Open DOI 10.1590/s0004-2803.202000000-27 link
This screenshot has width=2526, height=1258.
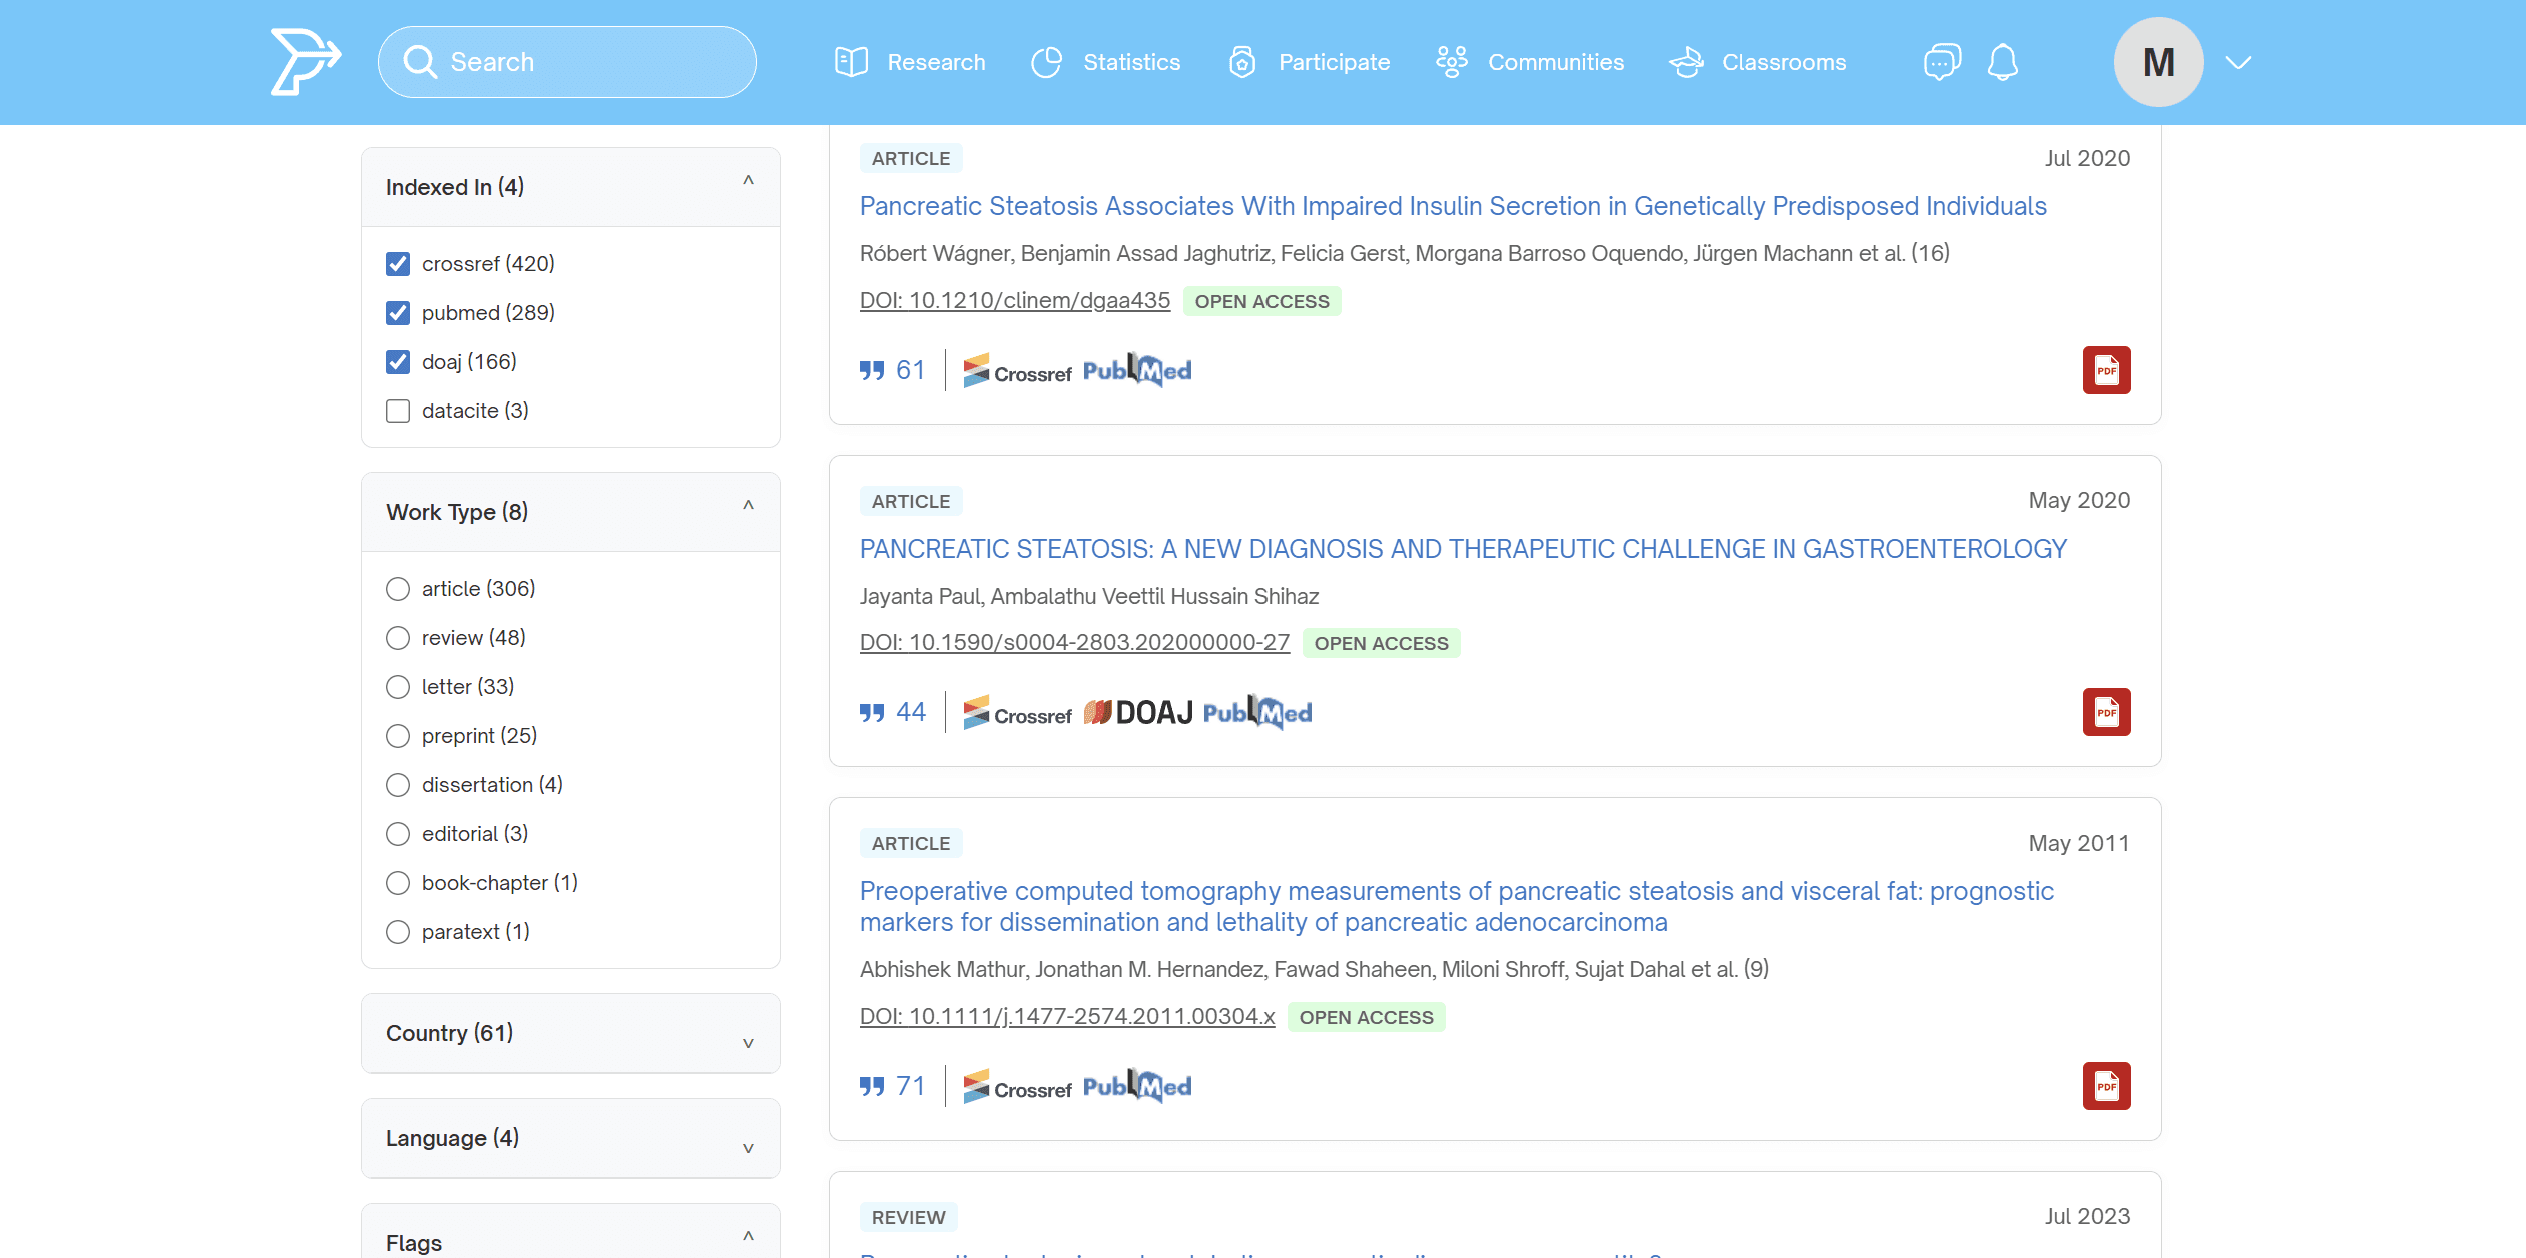1074,643
